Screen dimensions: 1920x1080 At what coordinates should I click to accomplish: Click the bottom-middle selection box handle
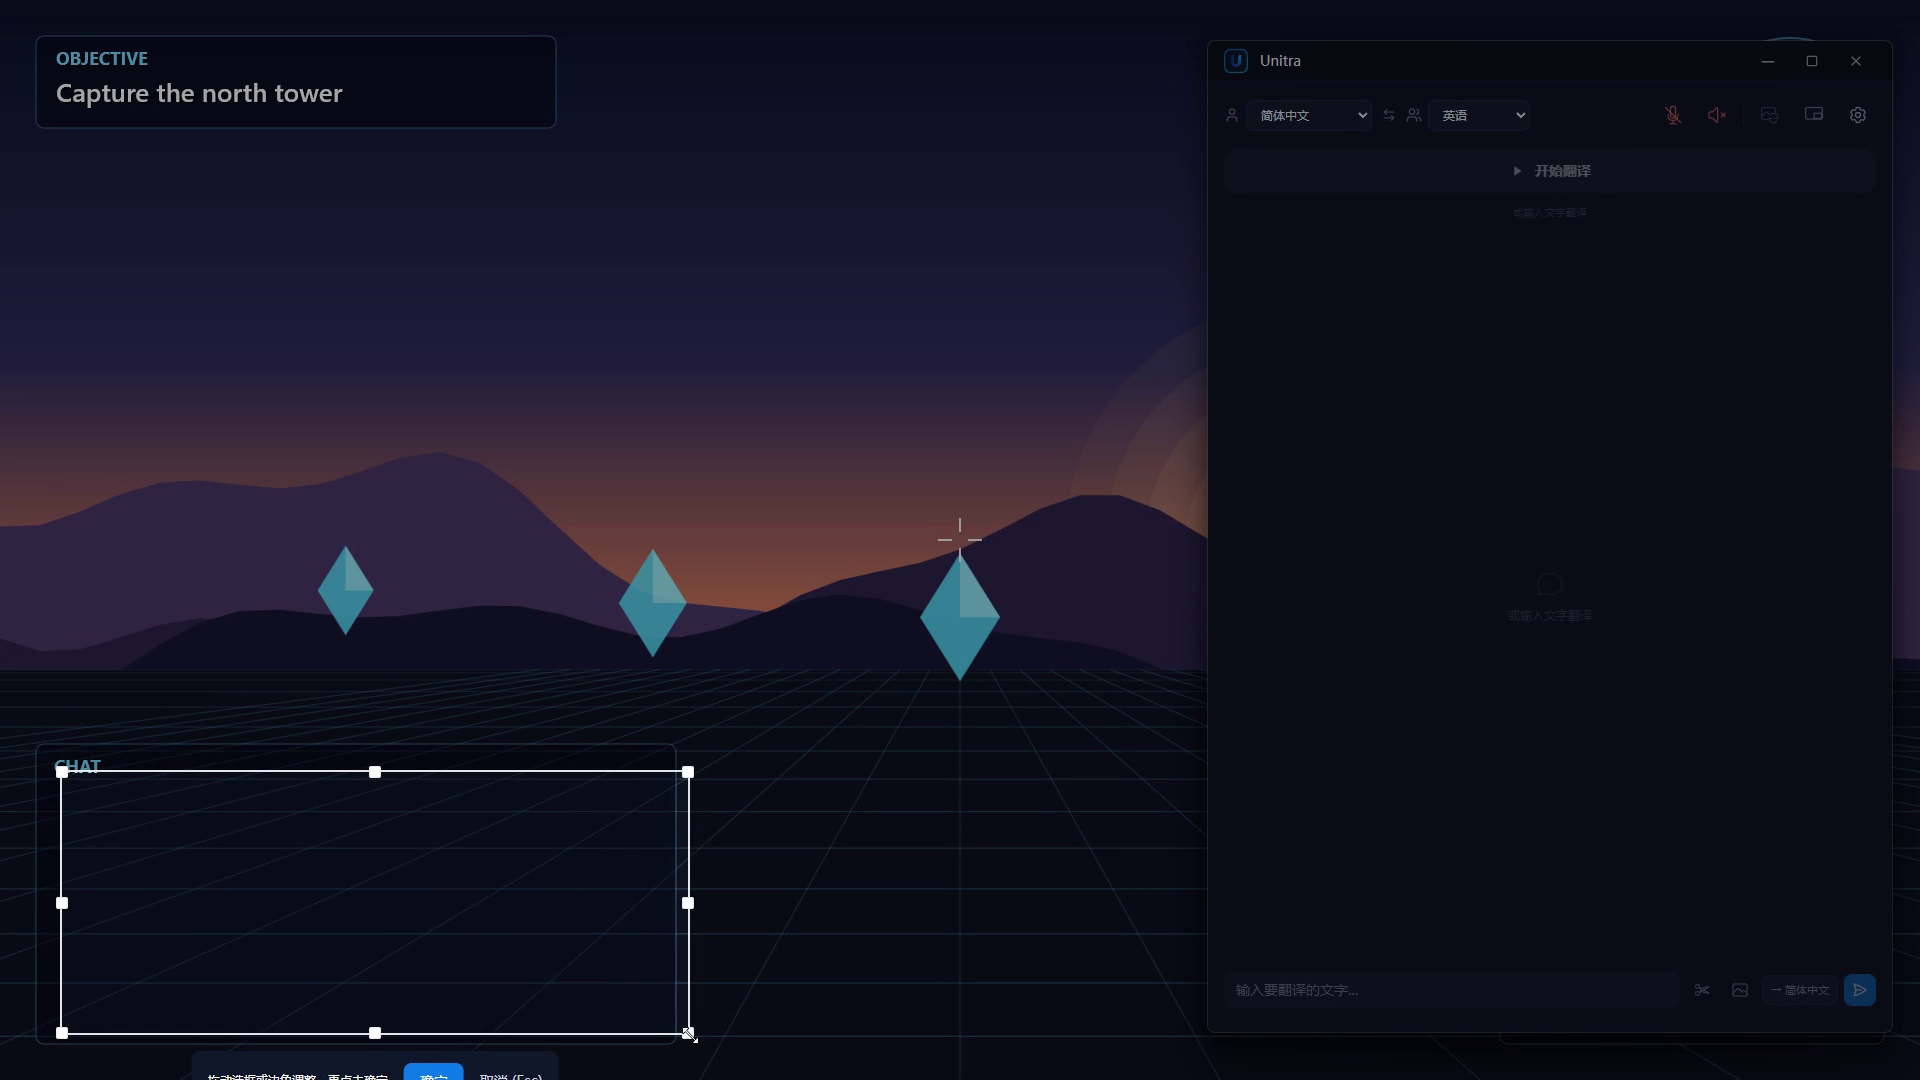click(x=375, y=1033)
